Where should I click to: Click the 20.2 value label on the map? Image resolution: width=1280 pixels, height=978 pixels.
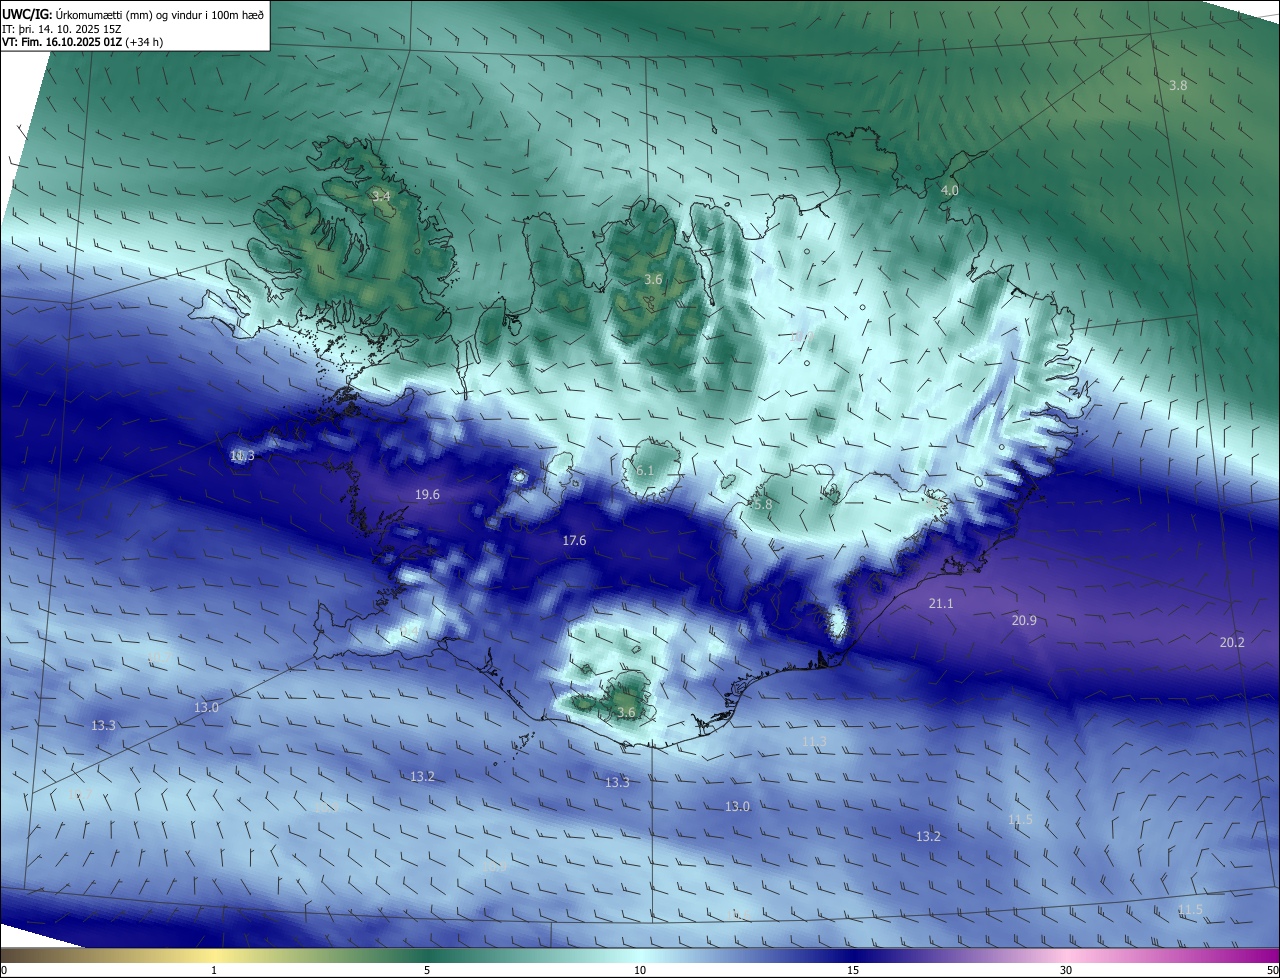(1232, 643)
